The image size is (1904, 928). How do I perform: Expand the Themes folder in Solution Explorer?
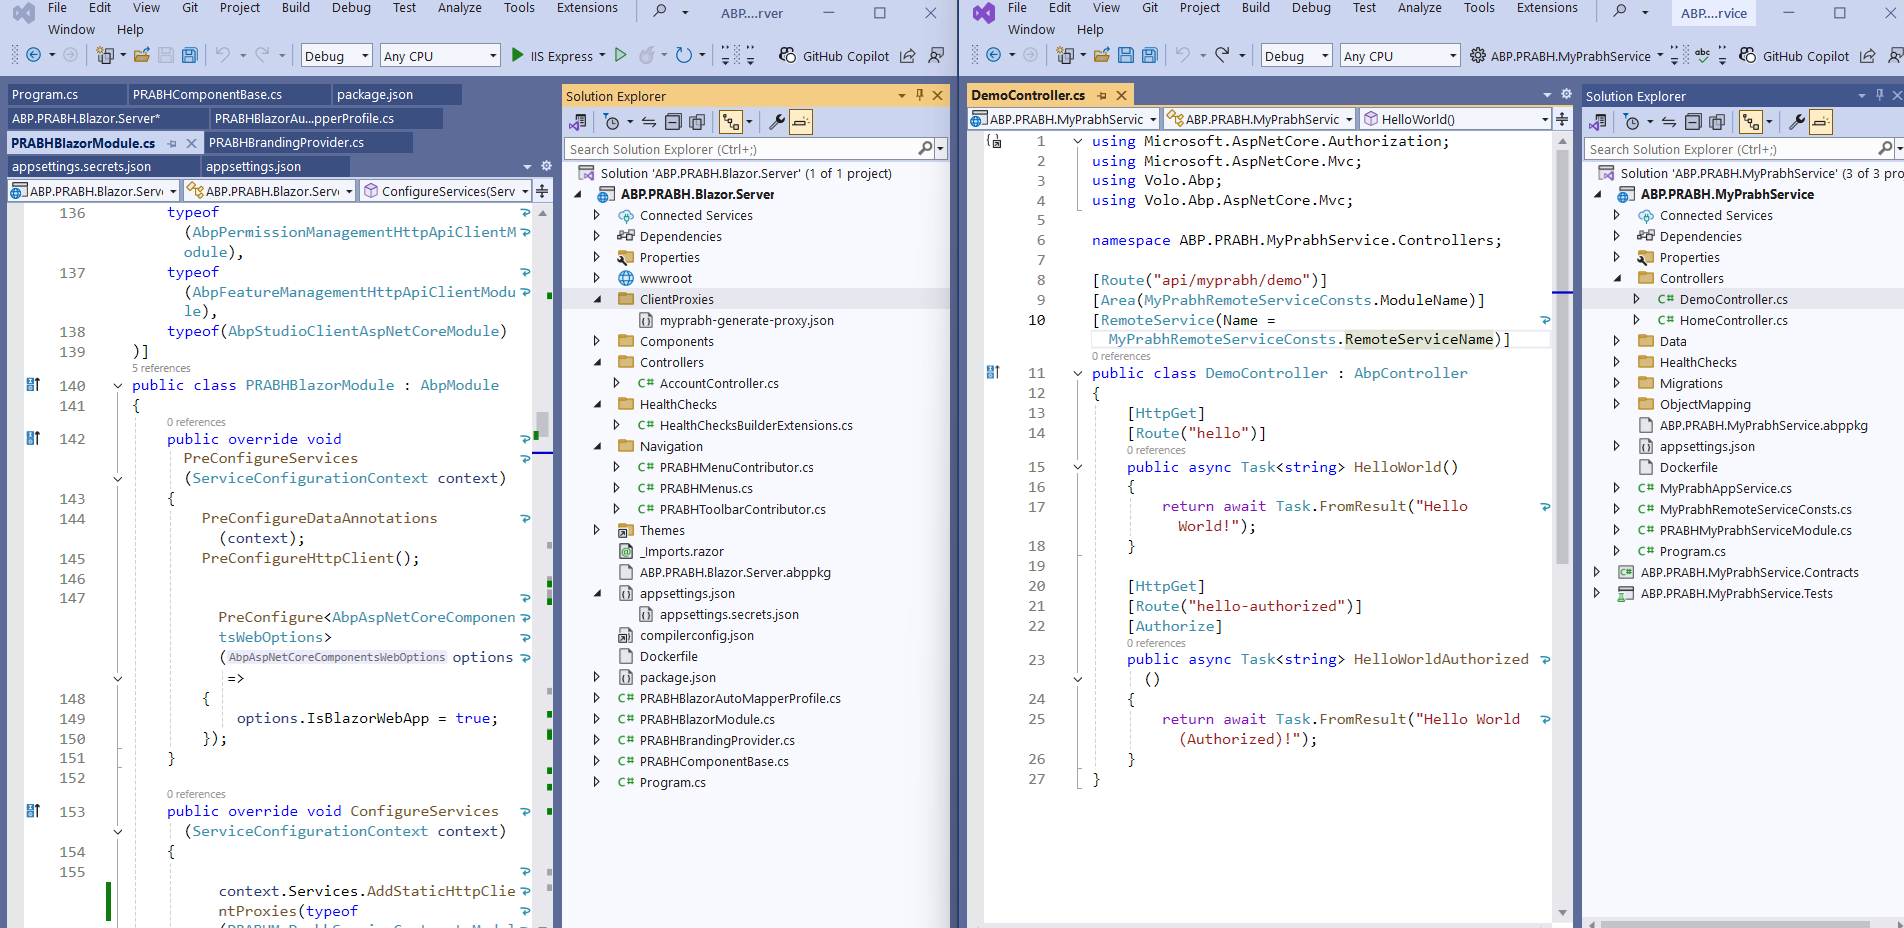(597, 530)
